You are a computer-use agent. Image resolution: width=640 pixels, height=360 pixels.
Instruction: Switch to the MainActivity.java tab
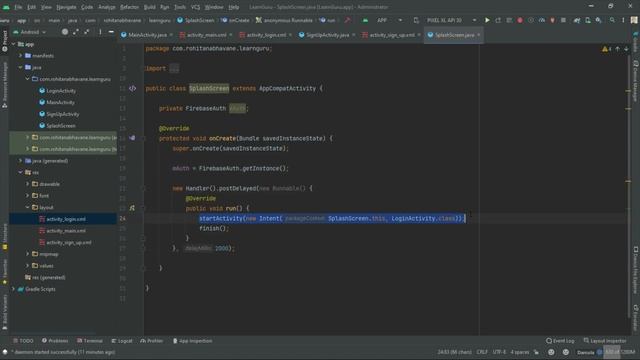pos(147,35)
